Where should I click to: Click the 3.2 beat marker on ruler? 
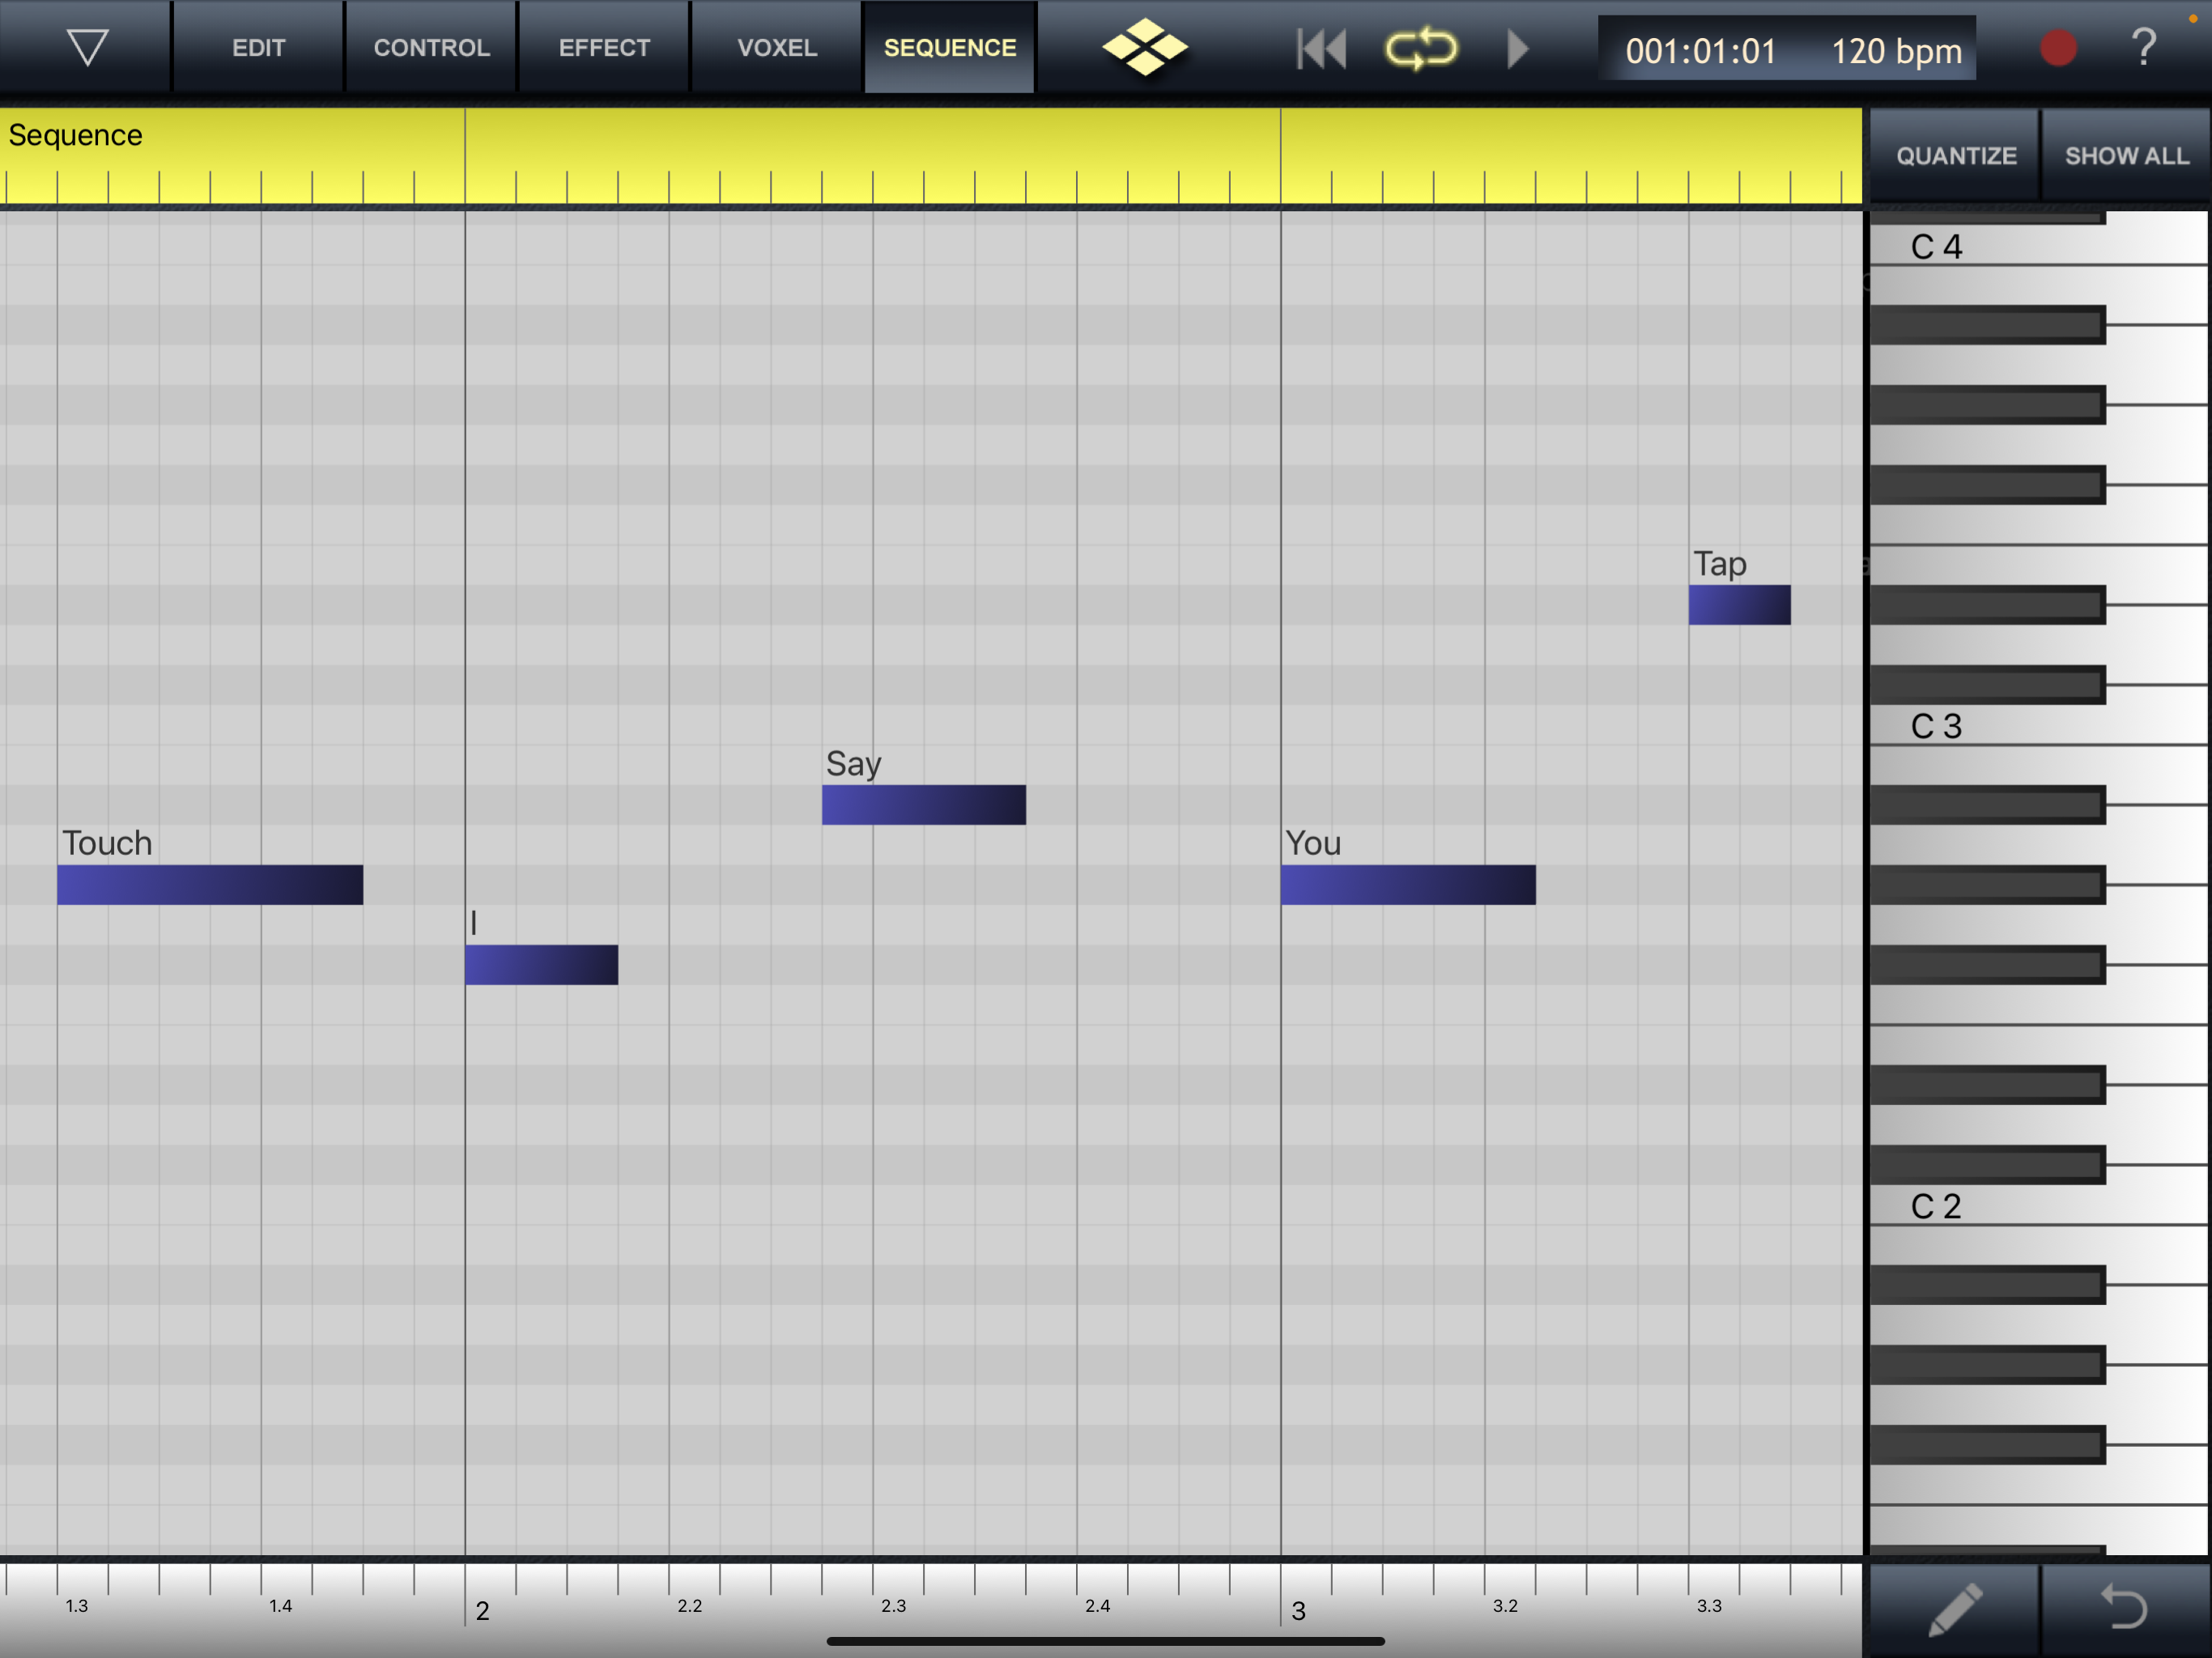coord(1505,1606)
